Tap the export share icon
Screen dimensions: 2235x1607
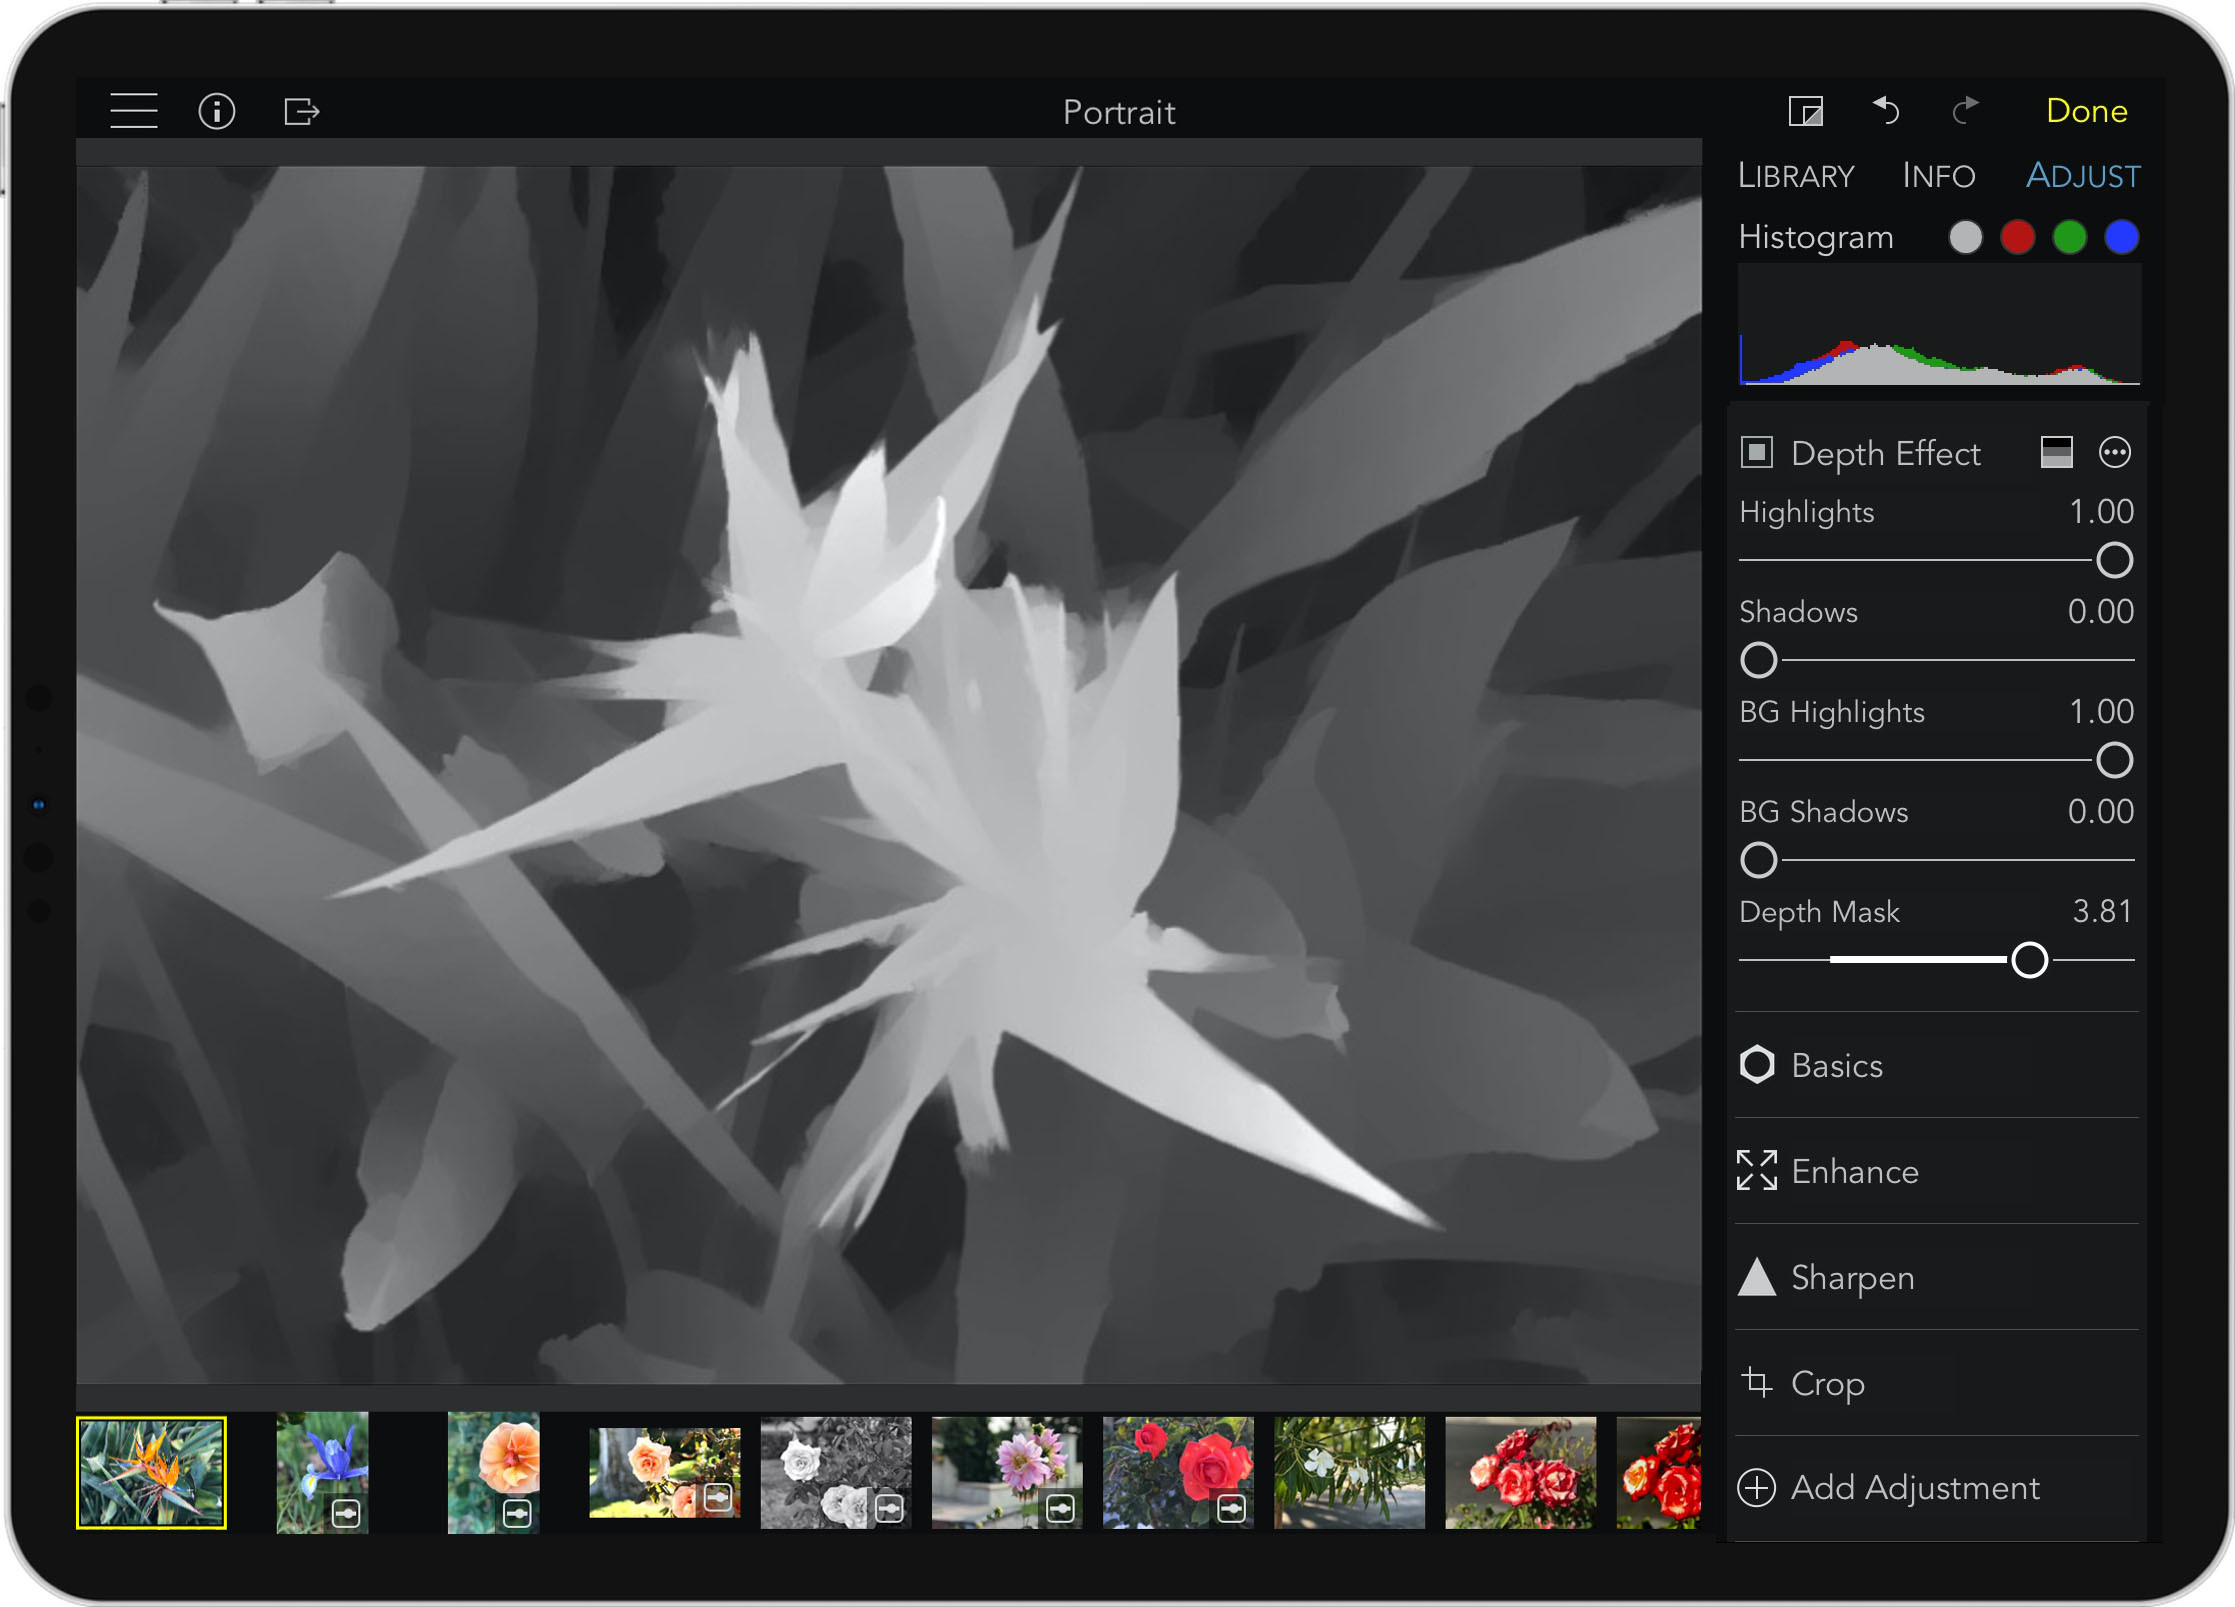(301, 111)
